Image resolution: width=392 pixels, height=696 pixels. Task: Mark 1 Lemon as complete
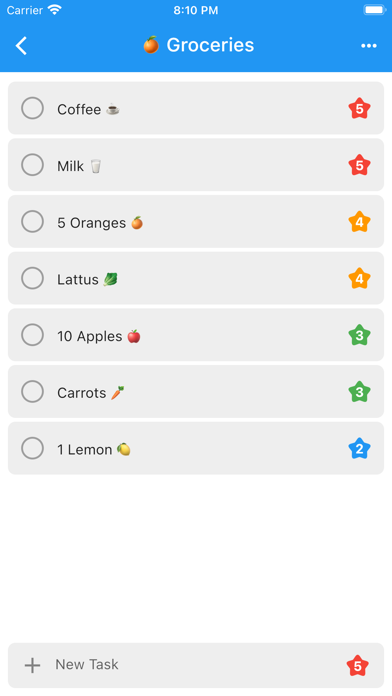coord(32,449)
